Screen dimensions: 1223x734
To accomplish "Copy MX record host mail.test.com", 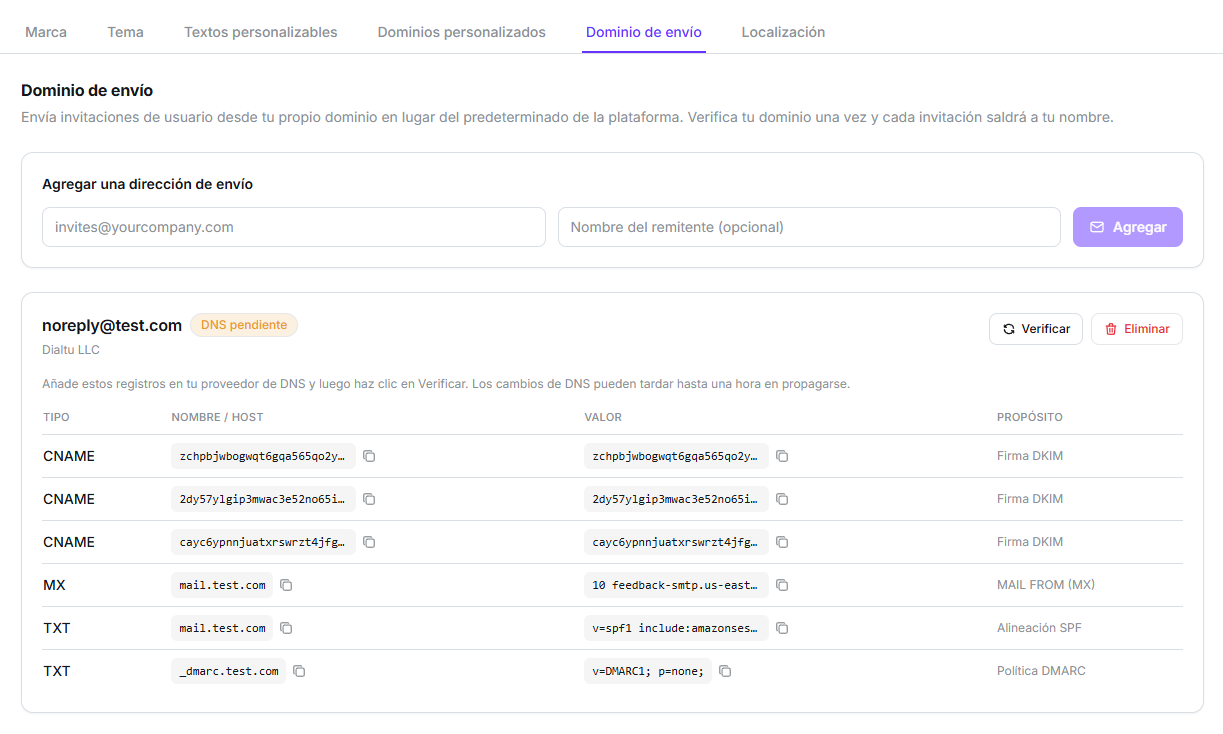I will tap(286, 585).
